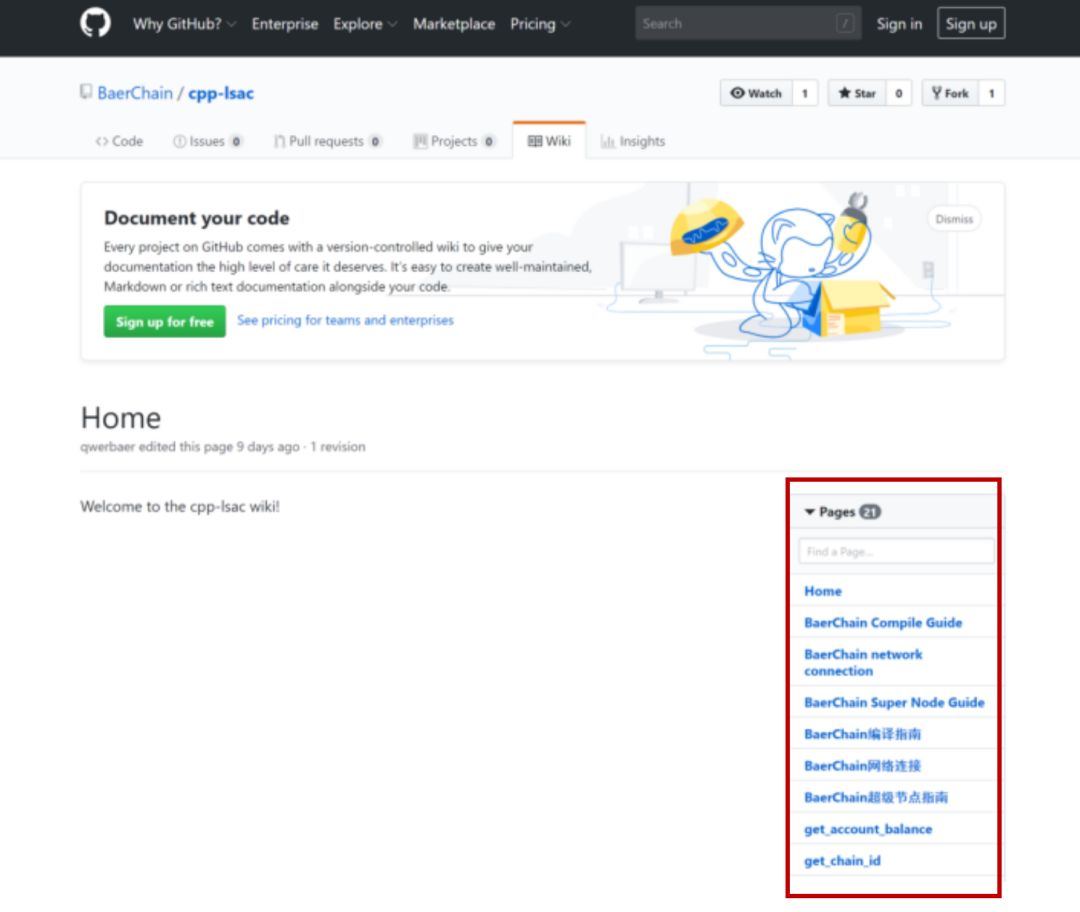Open forks count next to Fork

(x=992, y=93)
